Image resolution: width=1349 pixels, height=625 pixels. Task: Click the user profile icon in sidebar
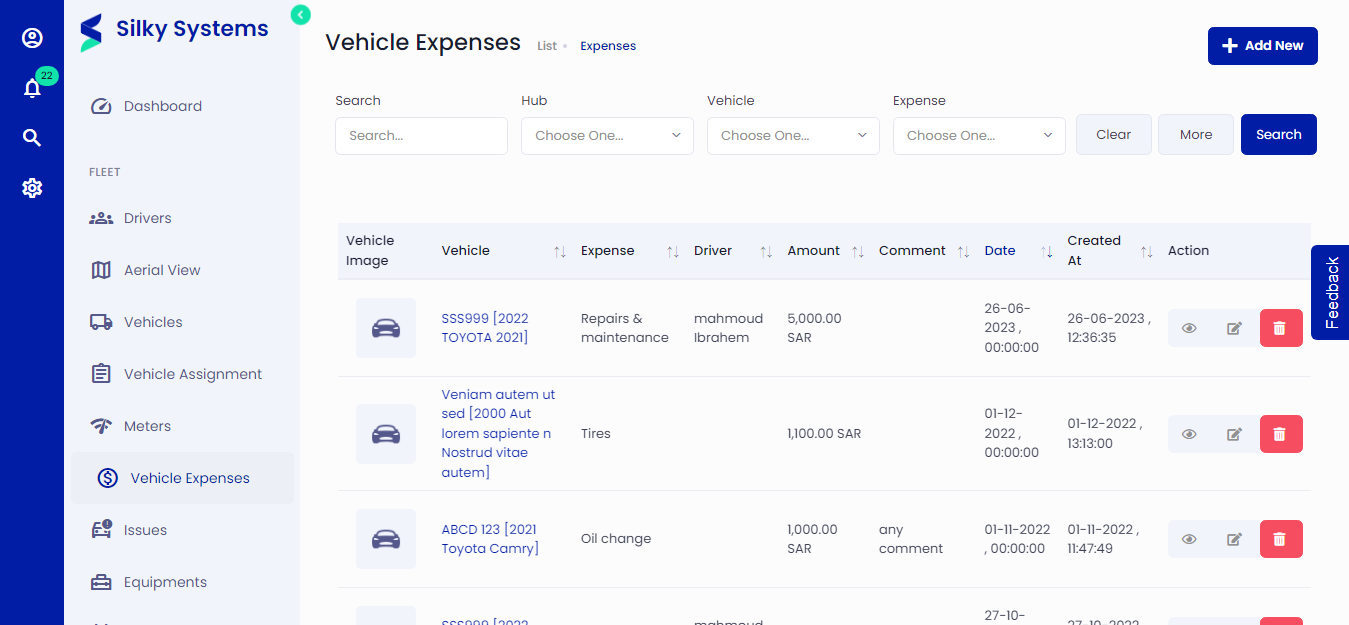coord(32,37)
